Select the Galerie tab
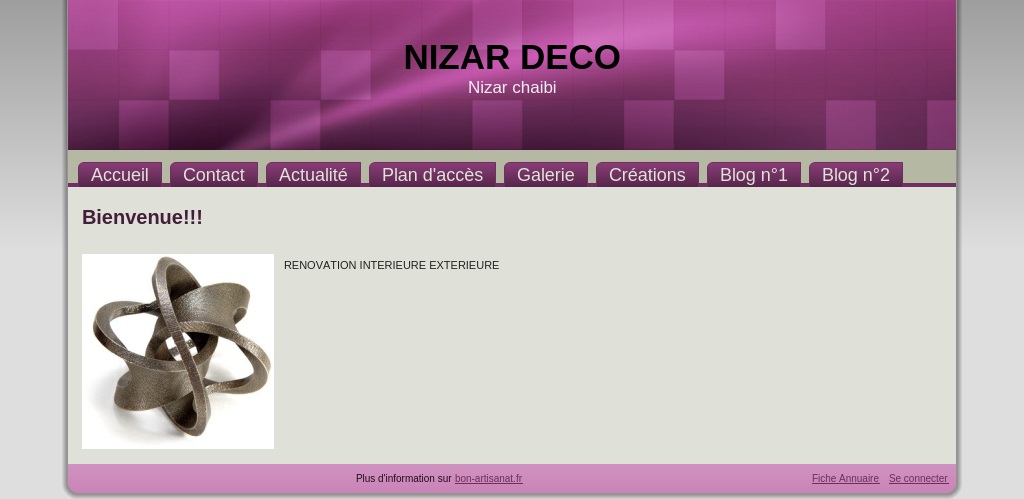Viewport: 1024px width, 499px height. (x=545, y=174)
